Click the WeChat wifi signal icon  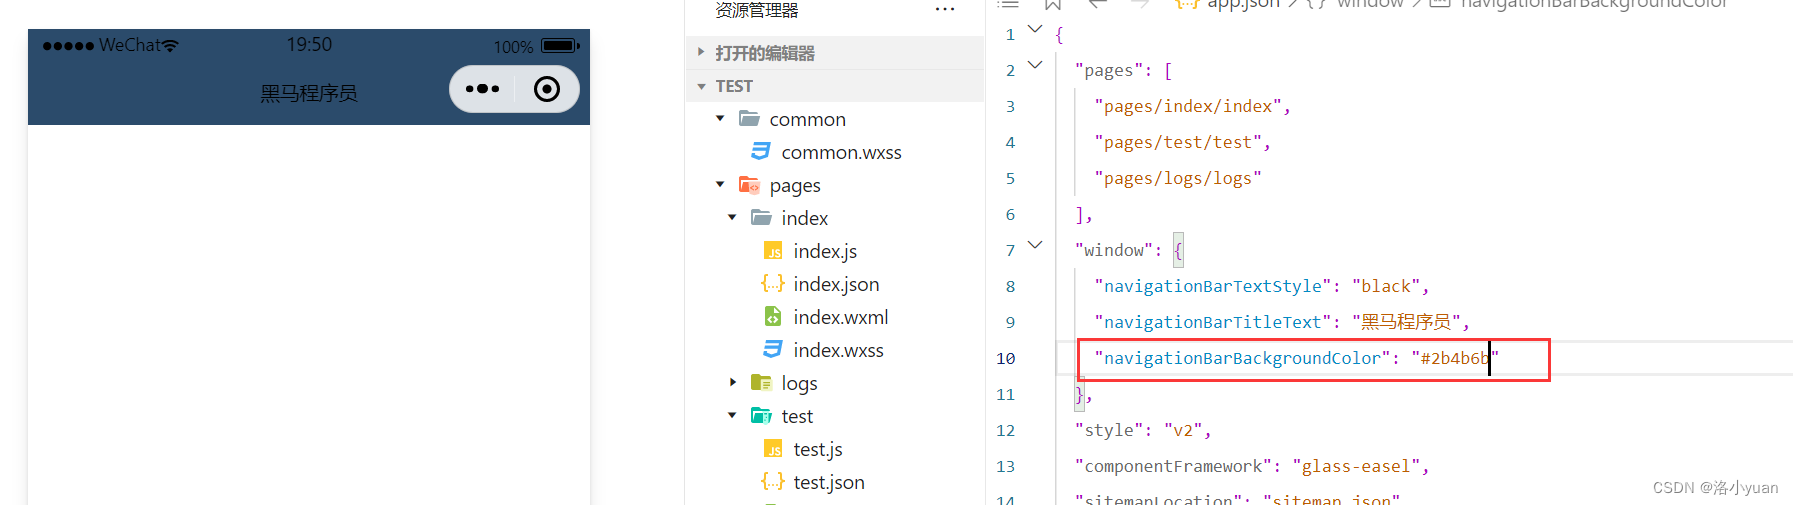pyautogui.click(x=170, y=45)
